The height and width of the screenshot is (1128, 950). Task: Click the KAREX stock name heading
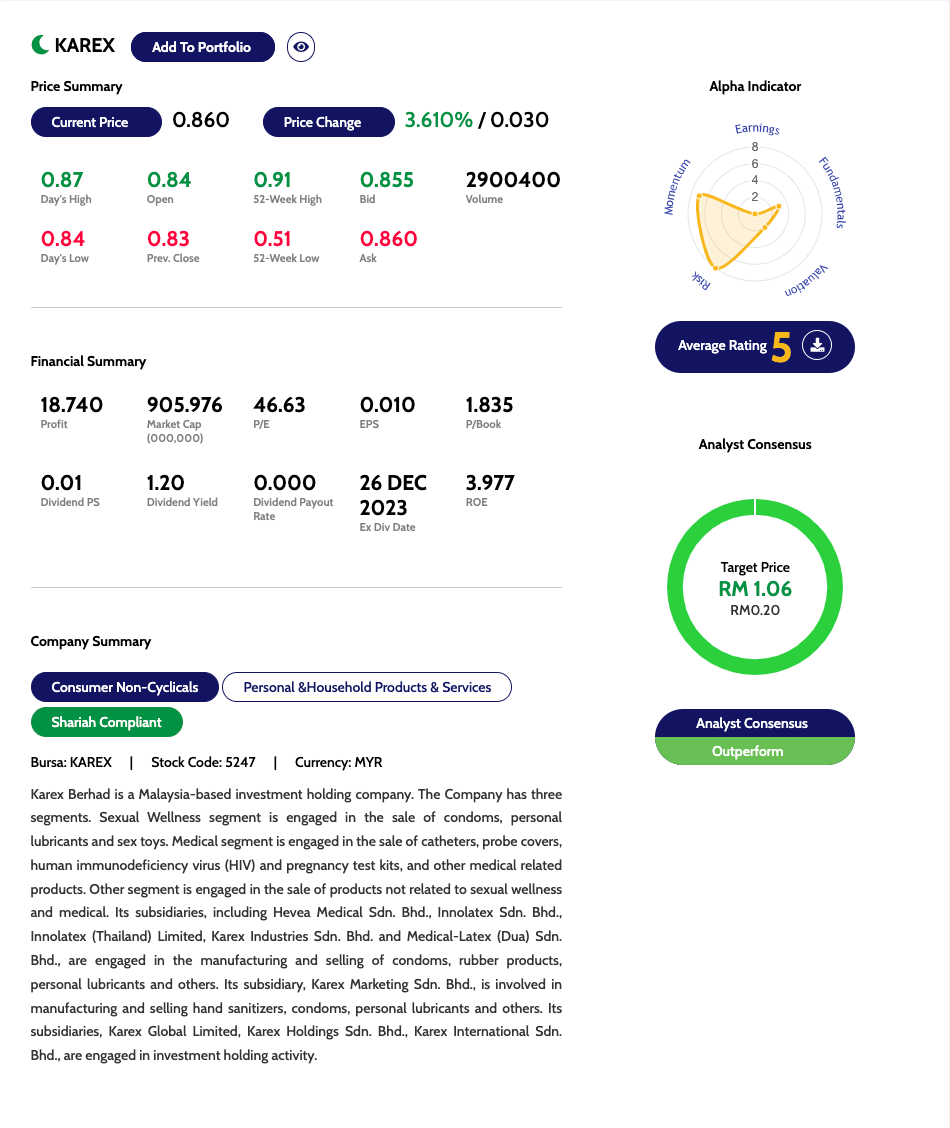85,45
